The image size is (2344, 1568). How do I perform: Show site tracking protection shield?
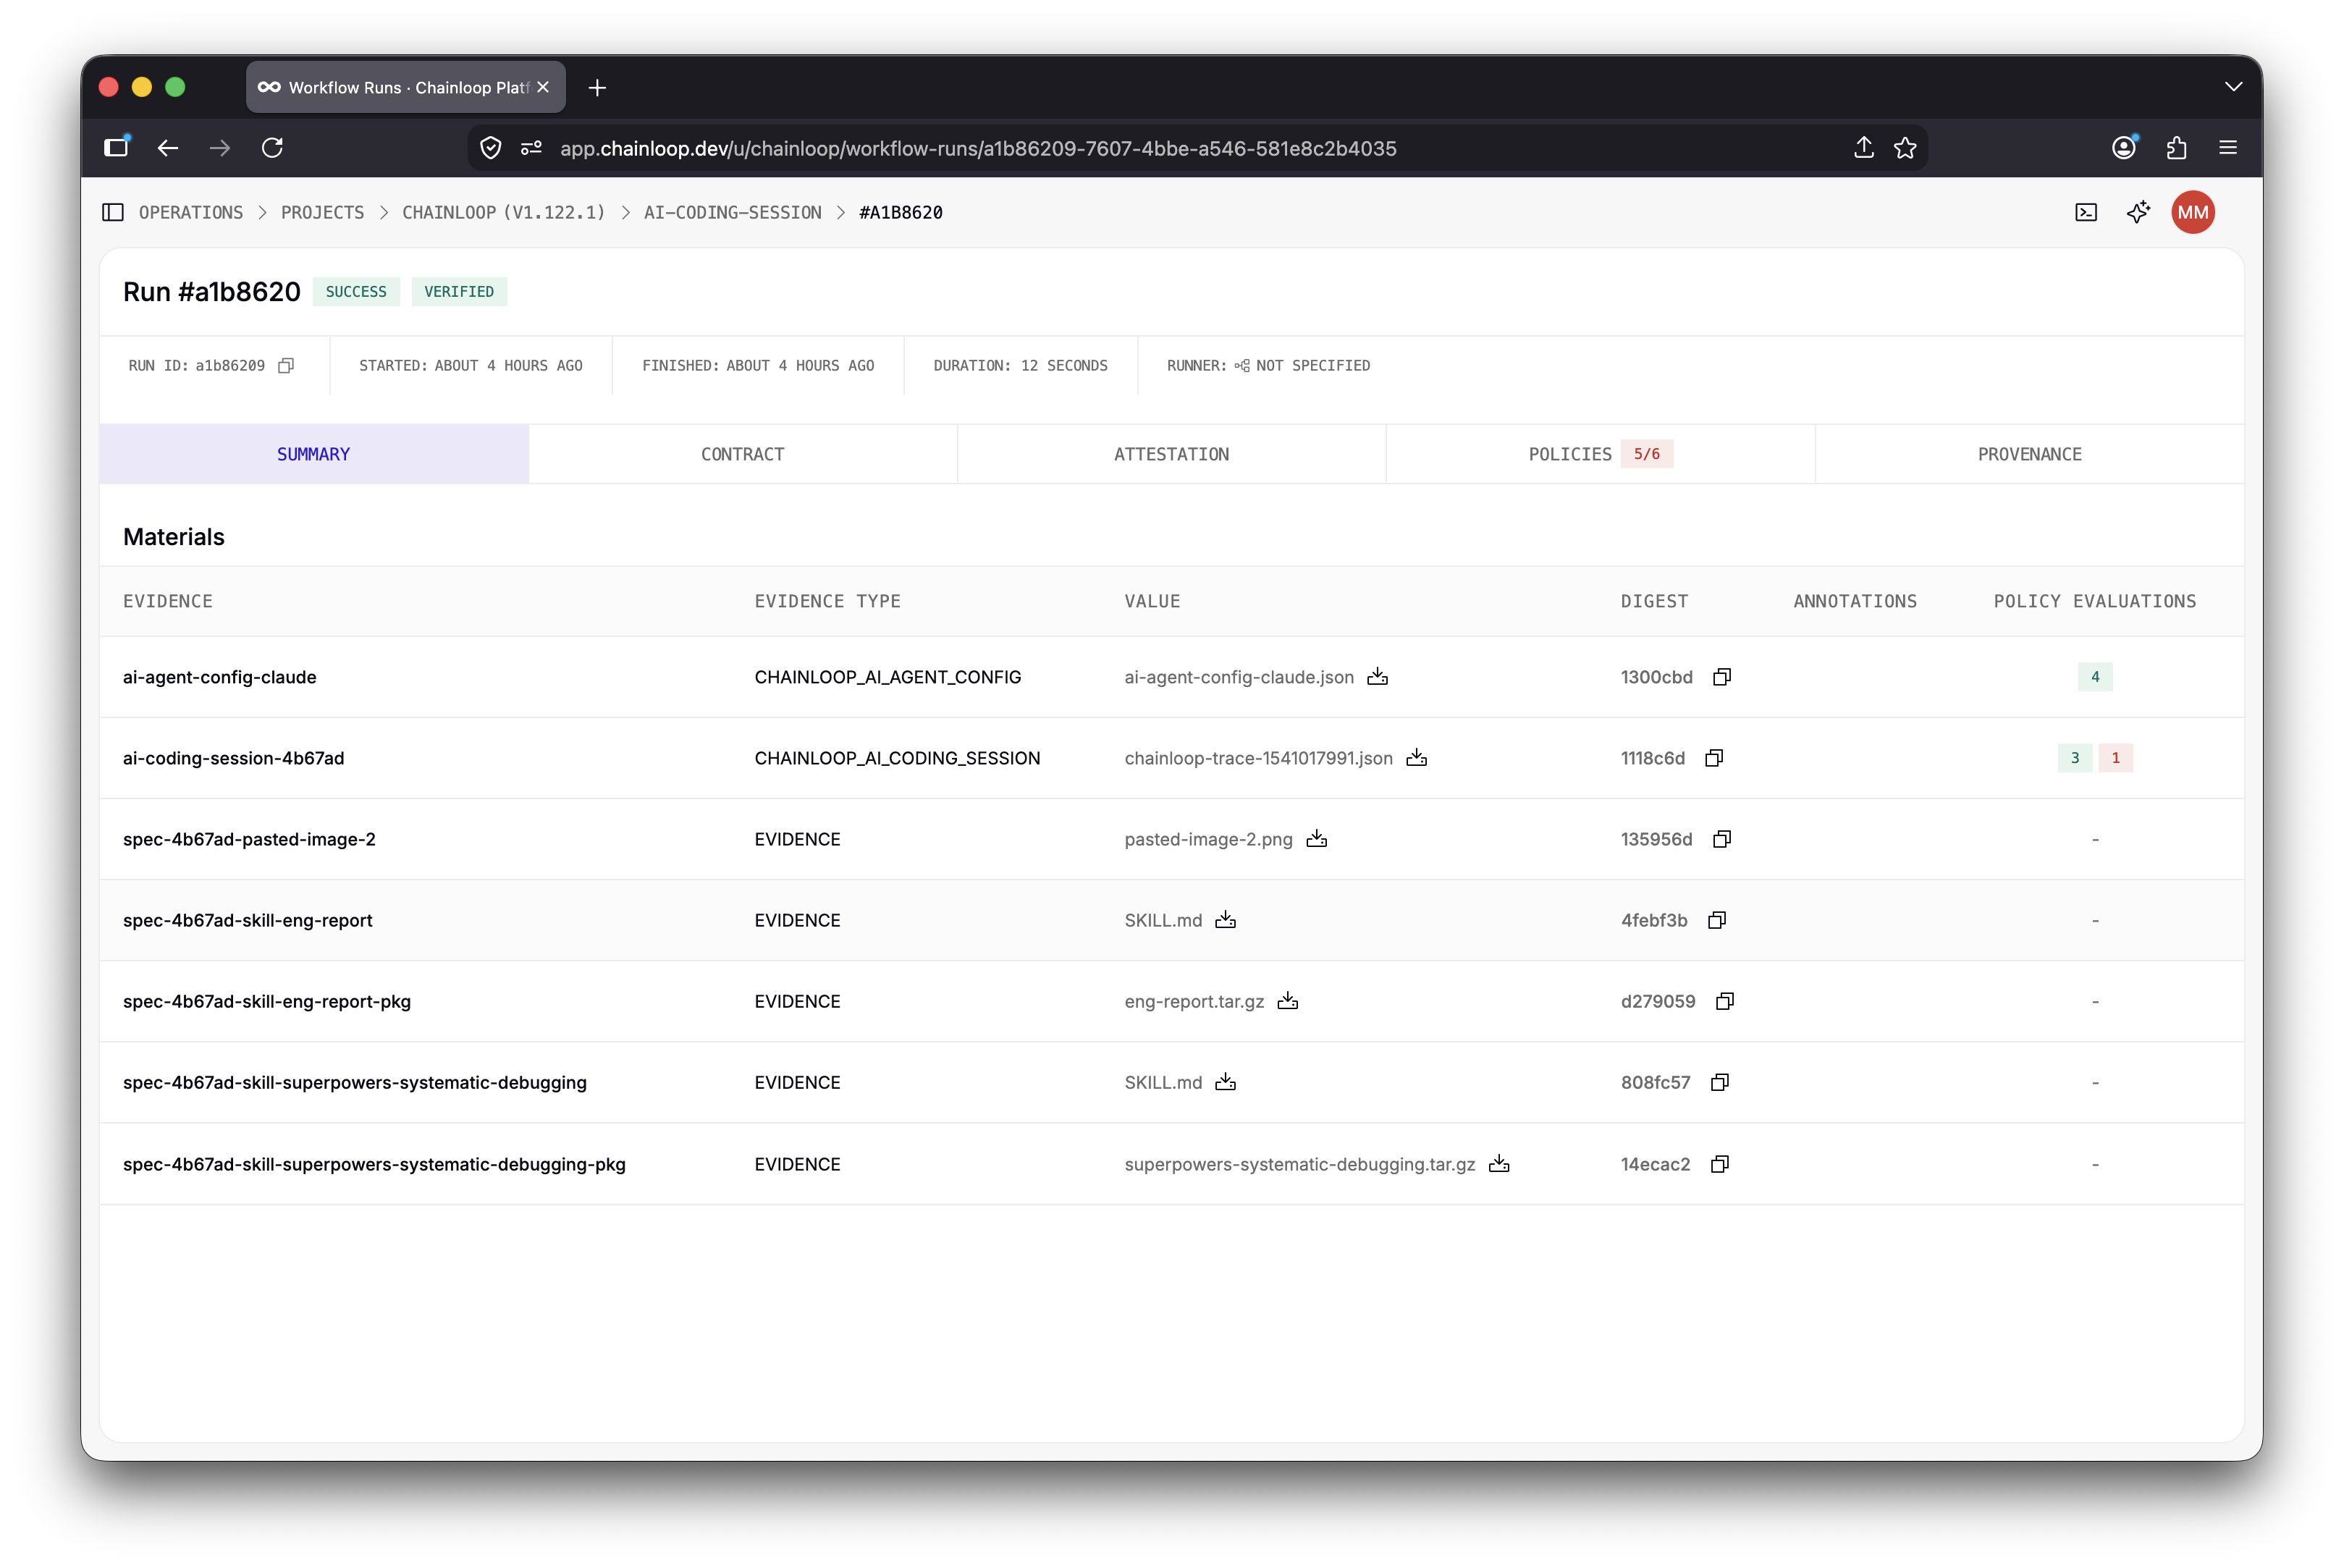pos(490,148)
